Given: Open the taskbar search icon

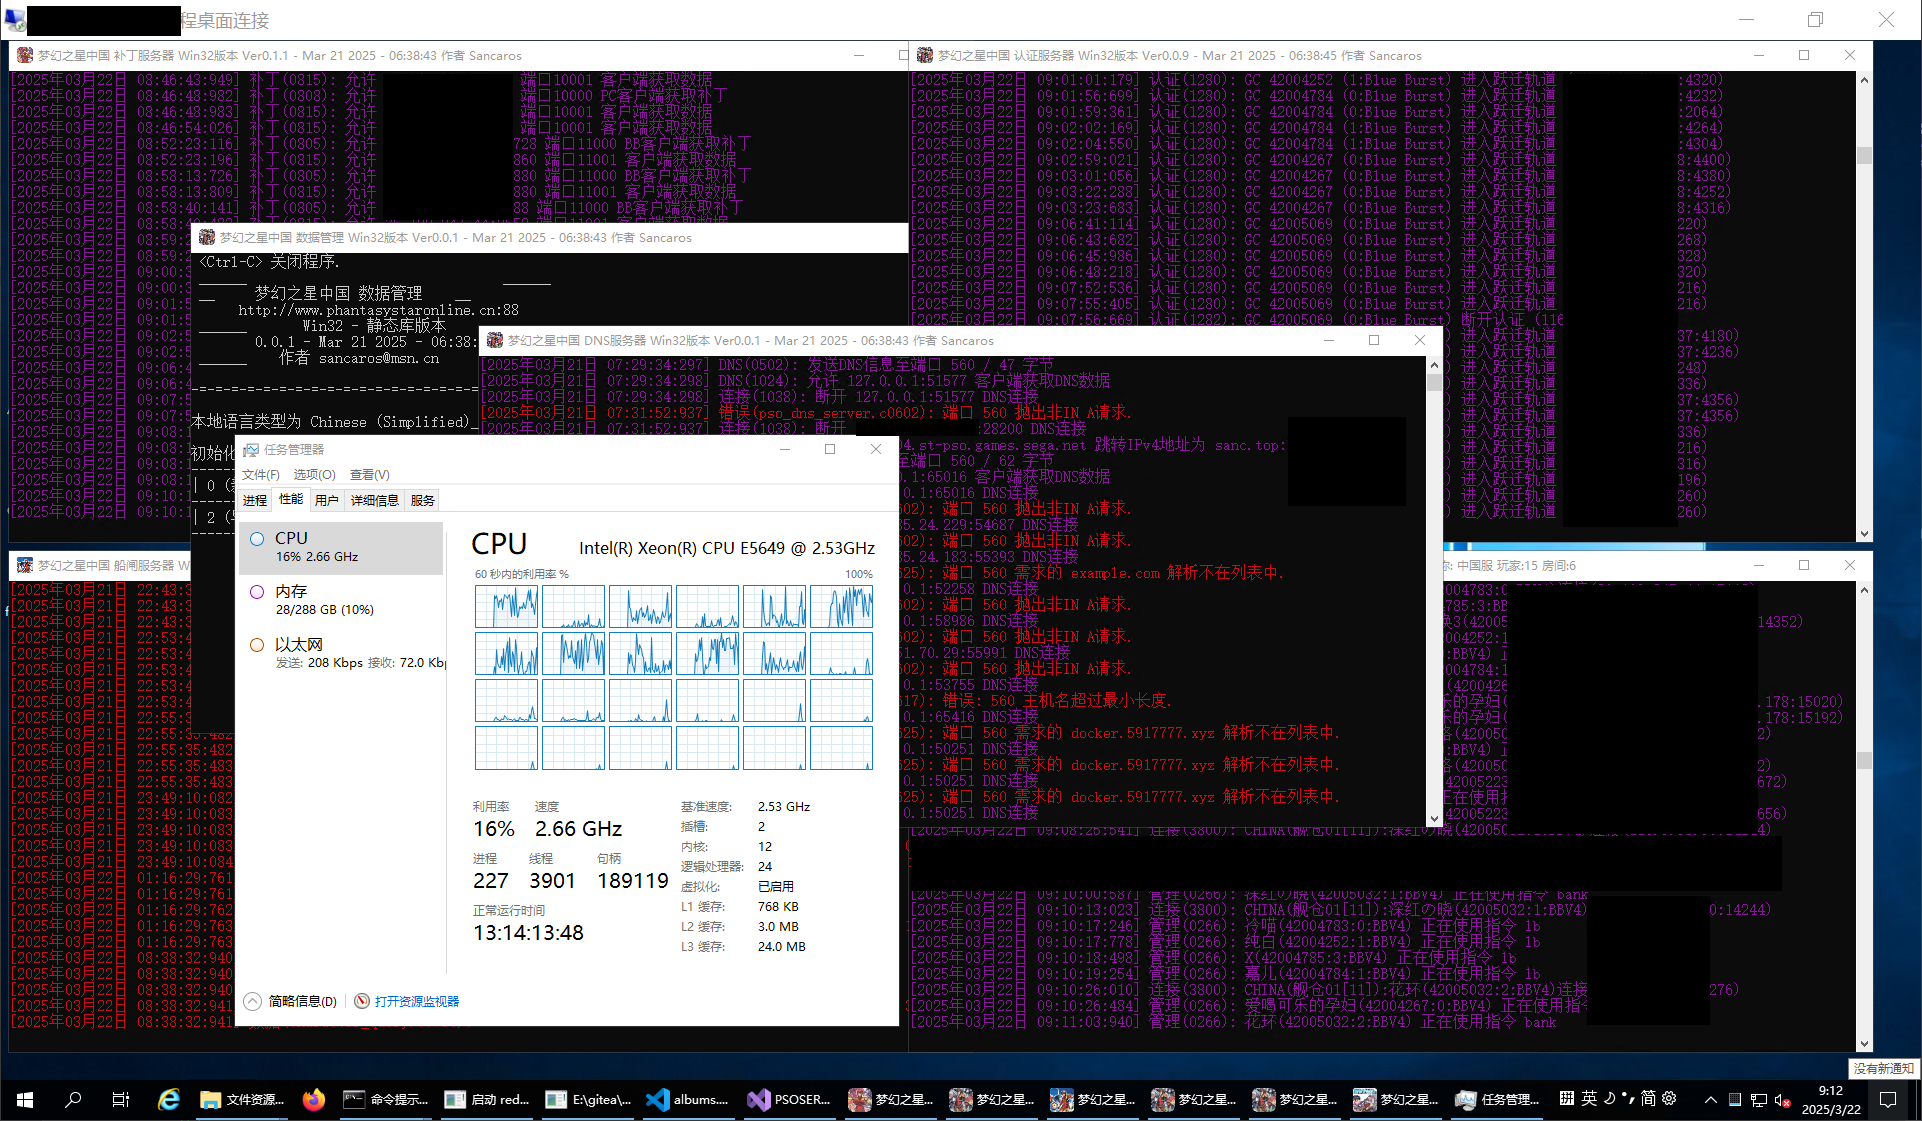Looking at the screenshot, I should (x=73, y=1099).
